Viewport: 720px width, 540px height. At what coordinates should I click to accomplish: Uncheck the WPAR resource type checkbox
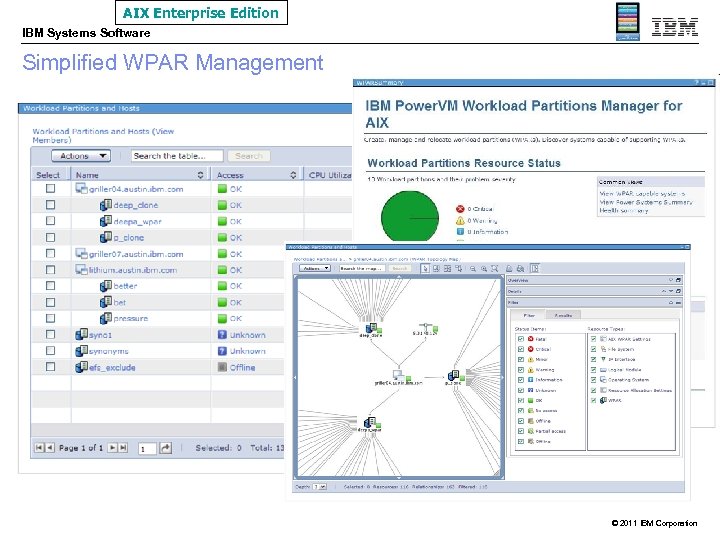[x=593, y=400]
